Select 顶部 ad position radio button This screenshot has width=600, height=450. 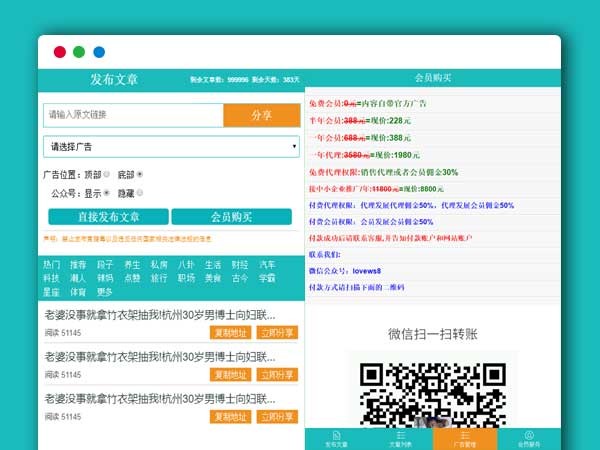[108, 174]
